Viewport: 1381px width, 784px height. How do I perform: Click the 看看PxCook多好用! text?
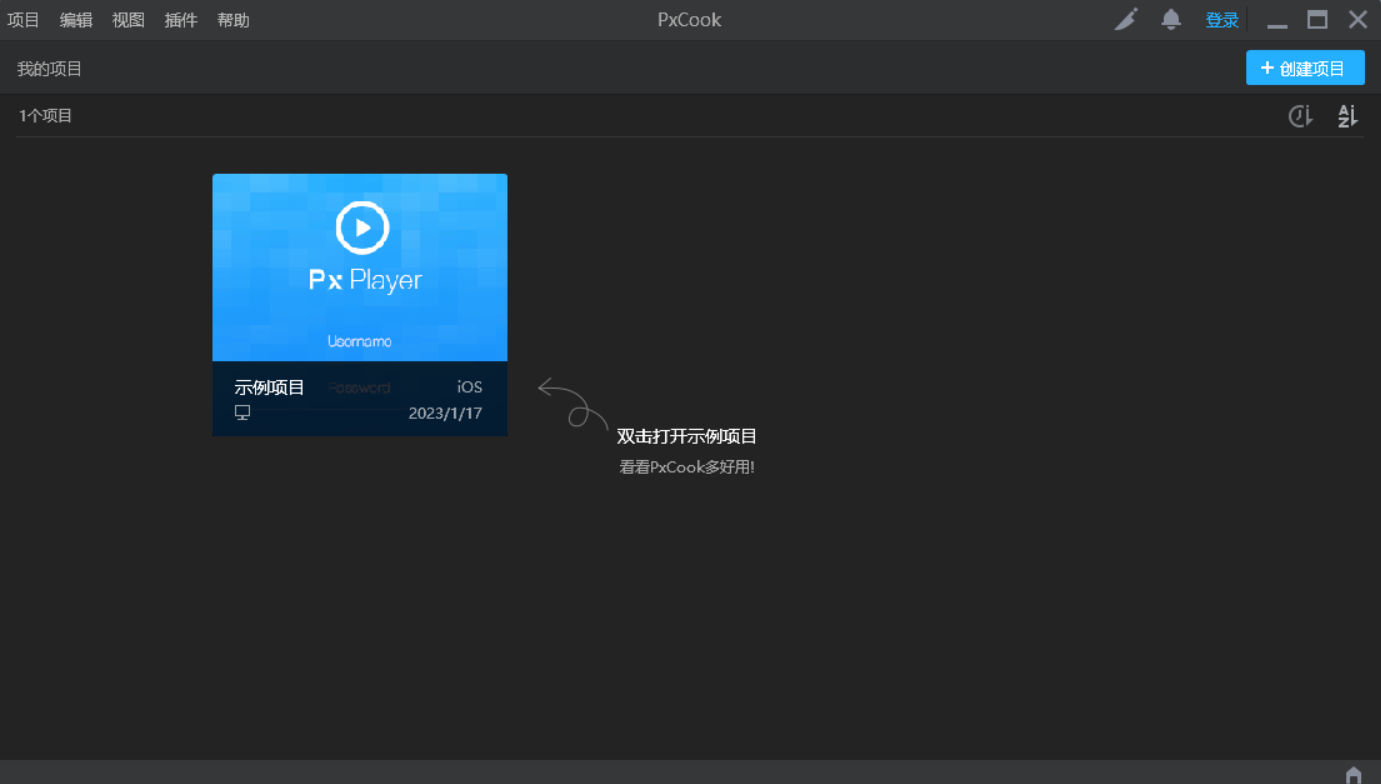pos(687,467)
